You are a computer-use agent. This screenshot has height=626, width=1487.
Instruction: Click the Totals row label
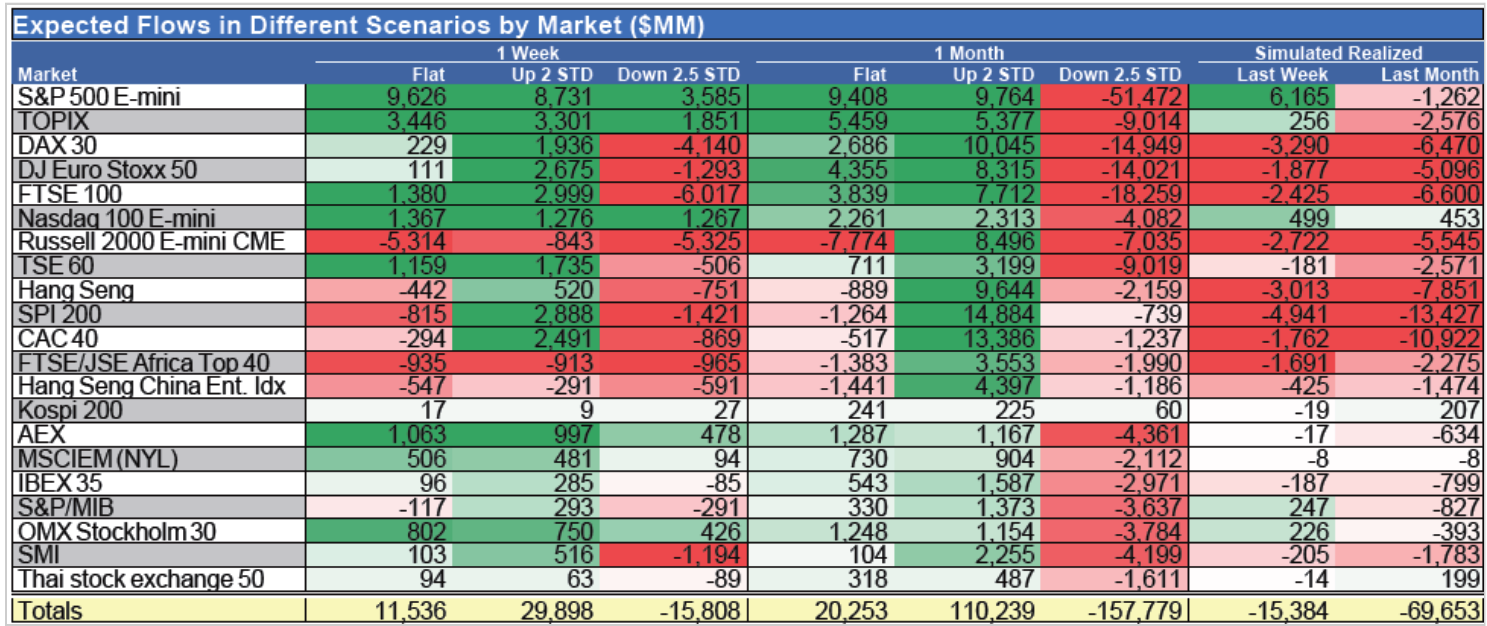coord(50,609)
